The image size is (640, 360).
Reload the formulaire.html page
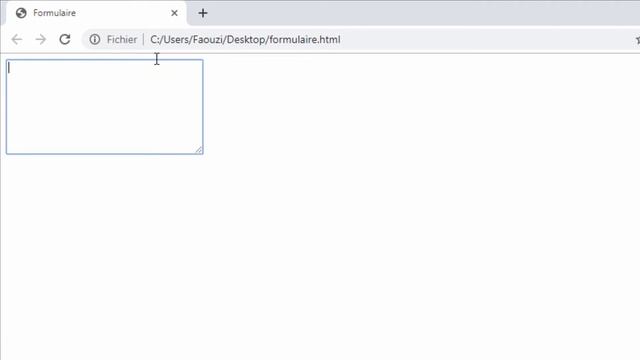(x=65, y=40)
